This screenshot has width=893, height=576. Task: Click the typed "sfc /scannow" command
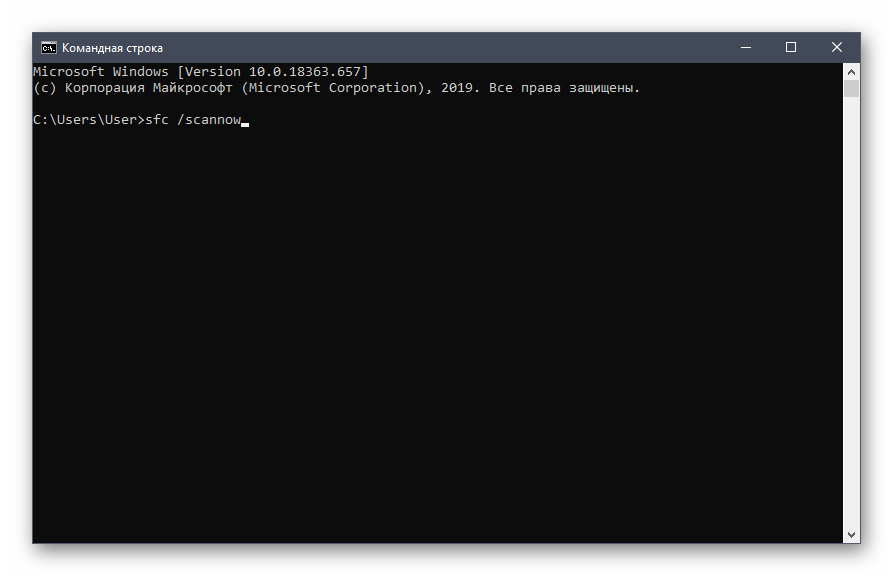coord(198,121)
